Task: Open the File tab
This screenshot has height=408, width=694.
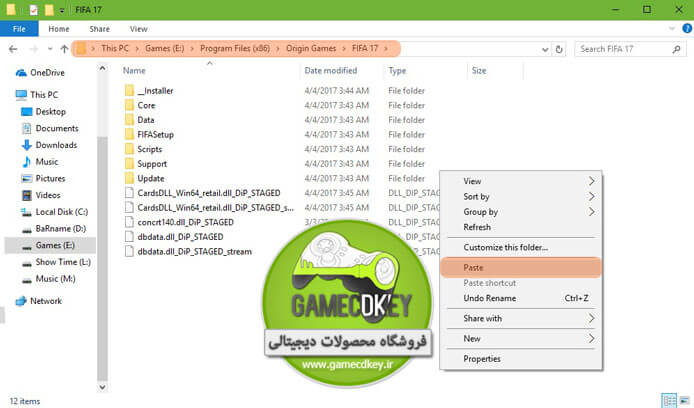Action: 19,29
